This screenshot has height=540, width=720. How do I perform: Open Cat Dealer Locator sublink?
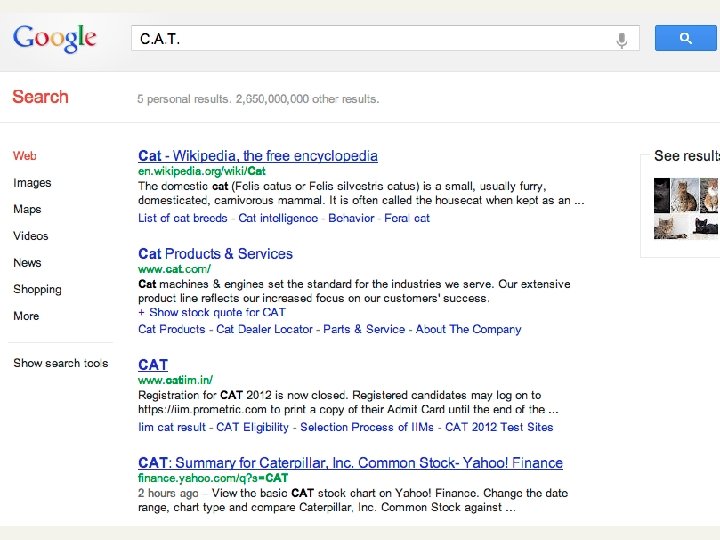tap(264, 329)
